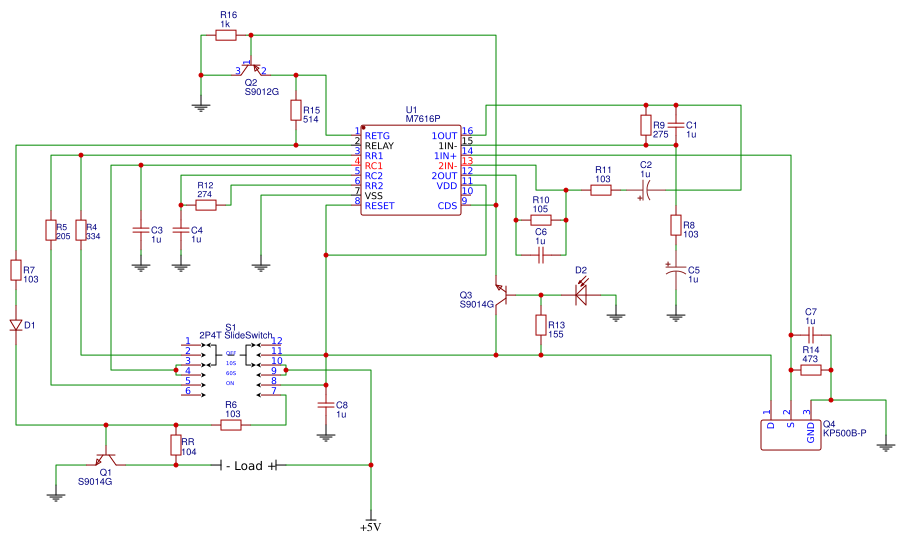Click capacitor C8 symbol
This screenshot has height=544, width=905.
pyautogui.click(x=326, y=405)
